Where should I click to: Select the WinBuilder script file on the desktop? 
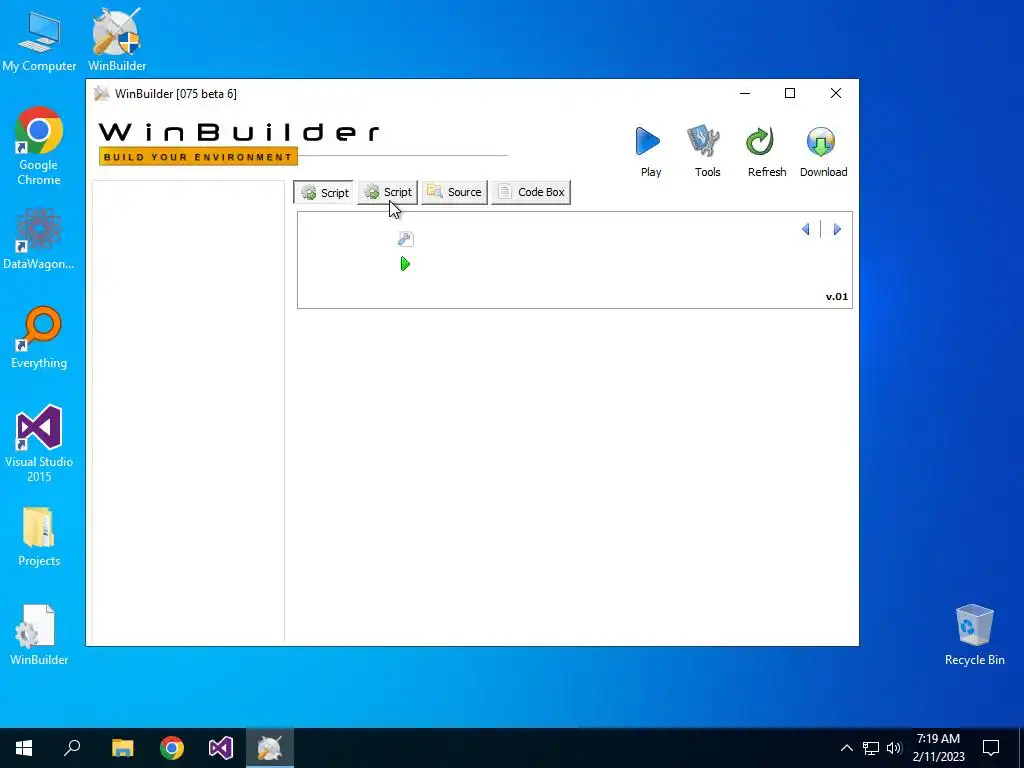click(39, 635)
